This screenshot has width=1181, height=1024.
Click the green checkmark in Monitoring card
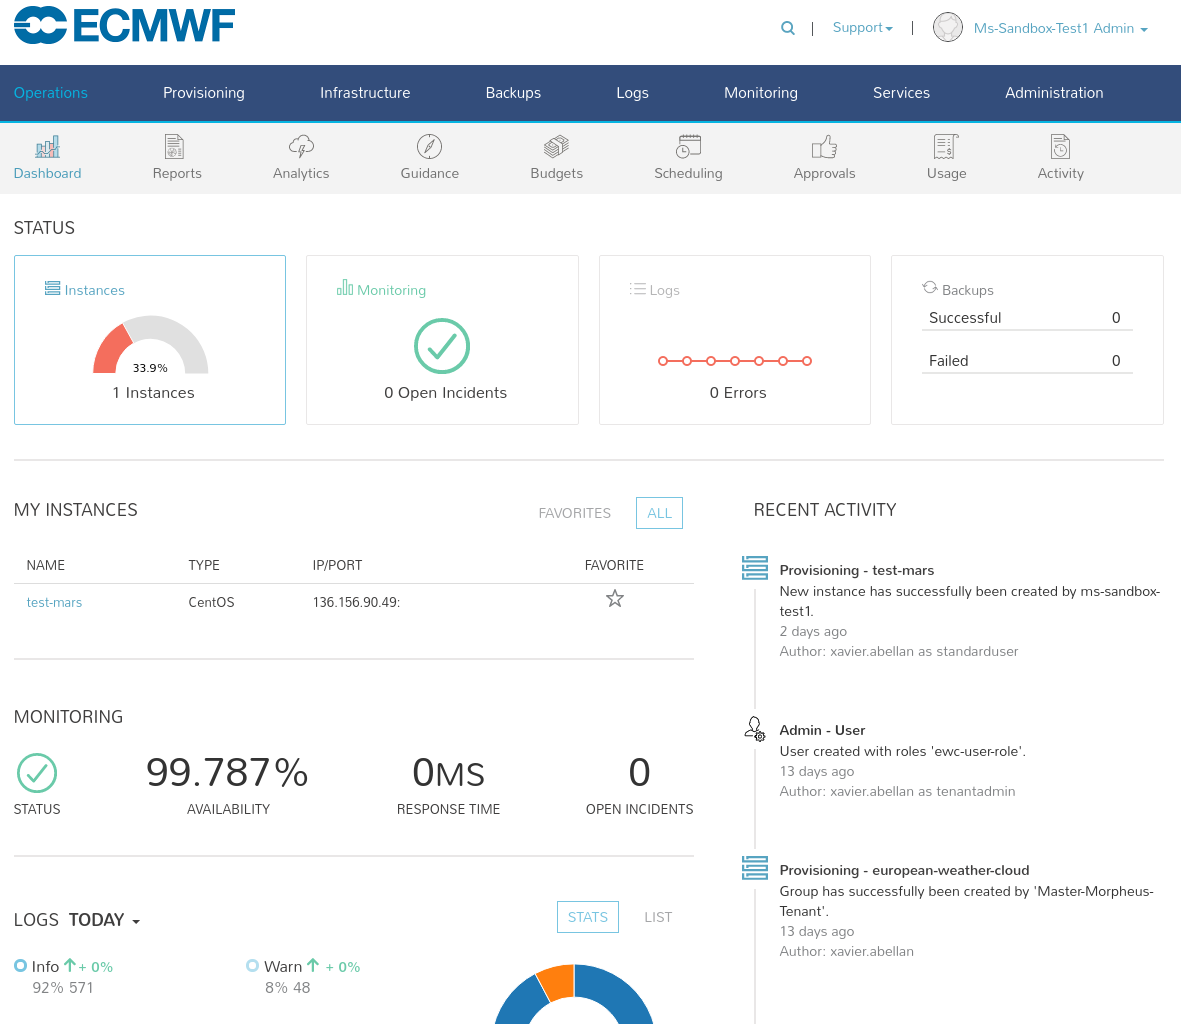click(442, 346)
